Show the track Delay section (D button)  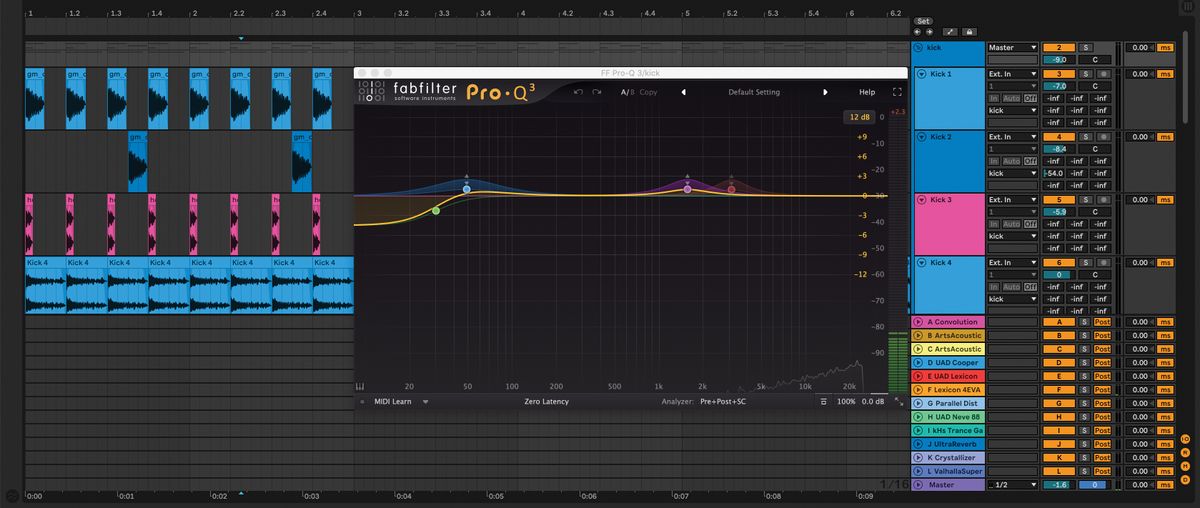1185,479
